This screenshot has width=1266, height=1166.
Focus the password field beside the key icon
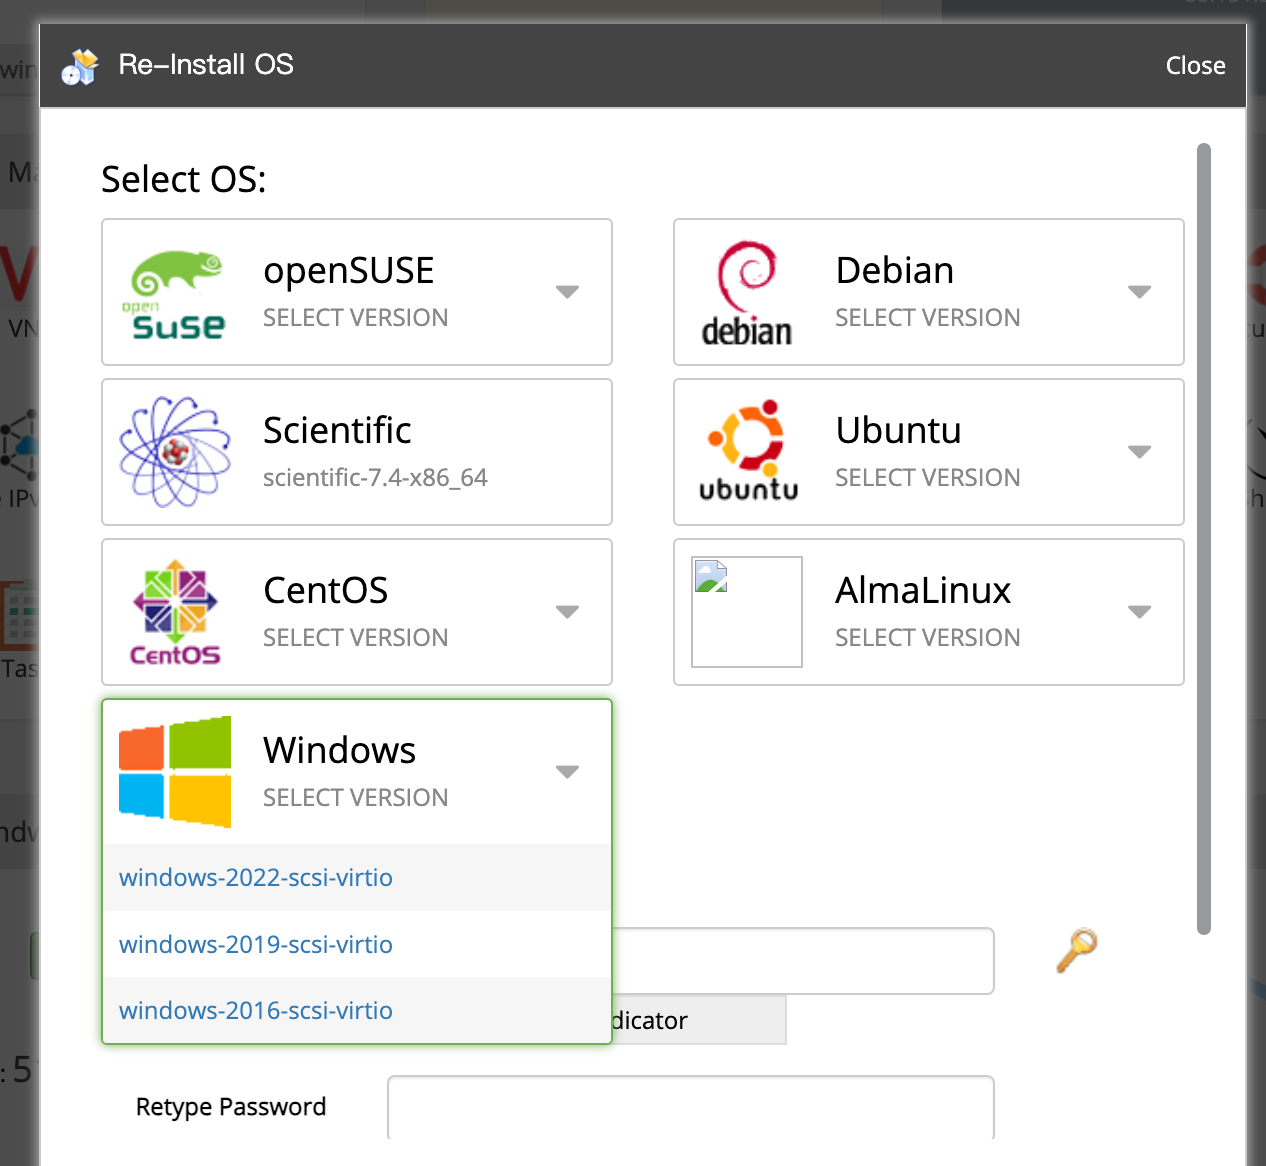click(x=803, y=961)
